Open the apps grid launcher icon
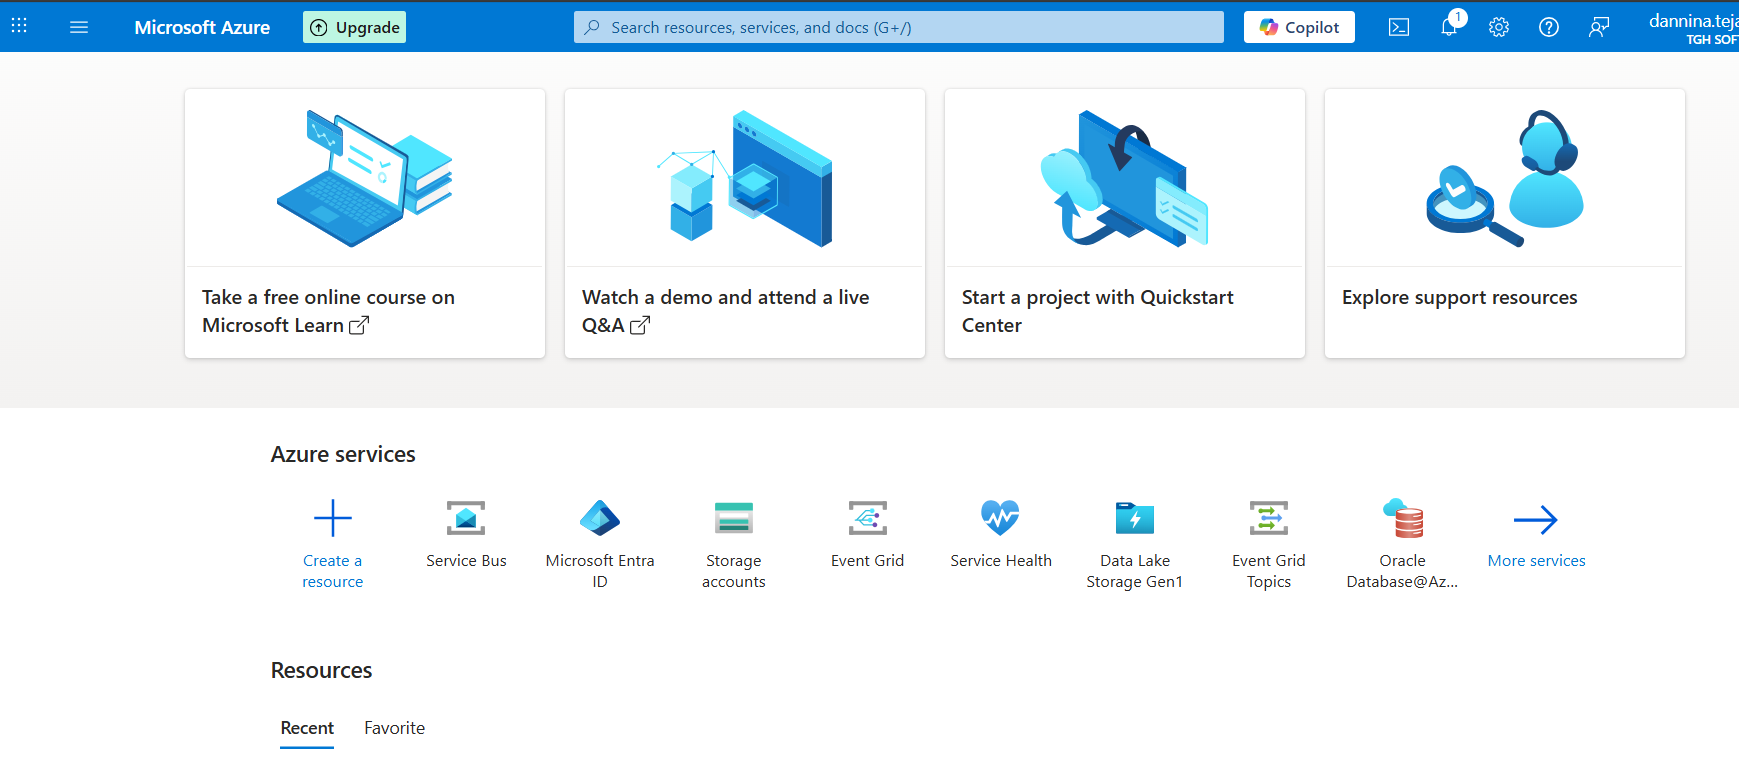This screenshot has height=760, width=1739. [x=19, y=27]
